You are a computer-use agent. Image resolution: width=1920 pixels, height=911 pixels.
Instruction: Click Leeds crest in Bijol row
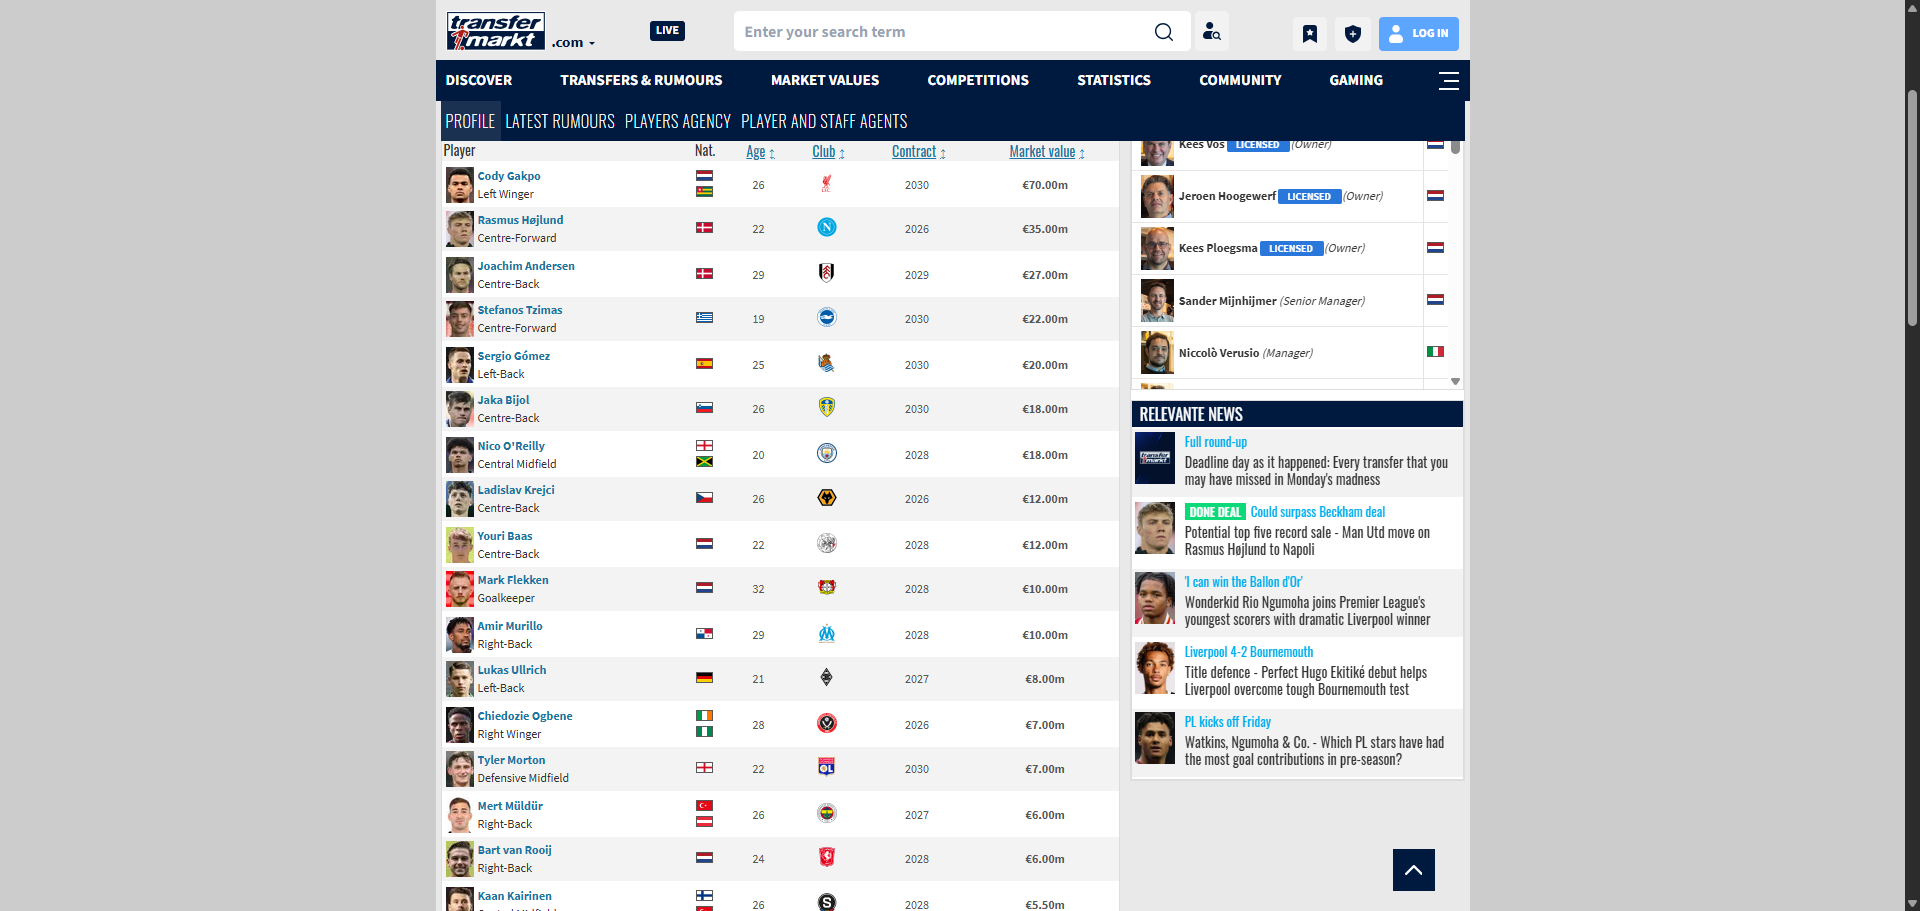pyautogui.click(x=826, y=408)
